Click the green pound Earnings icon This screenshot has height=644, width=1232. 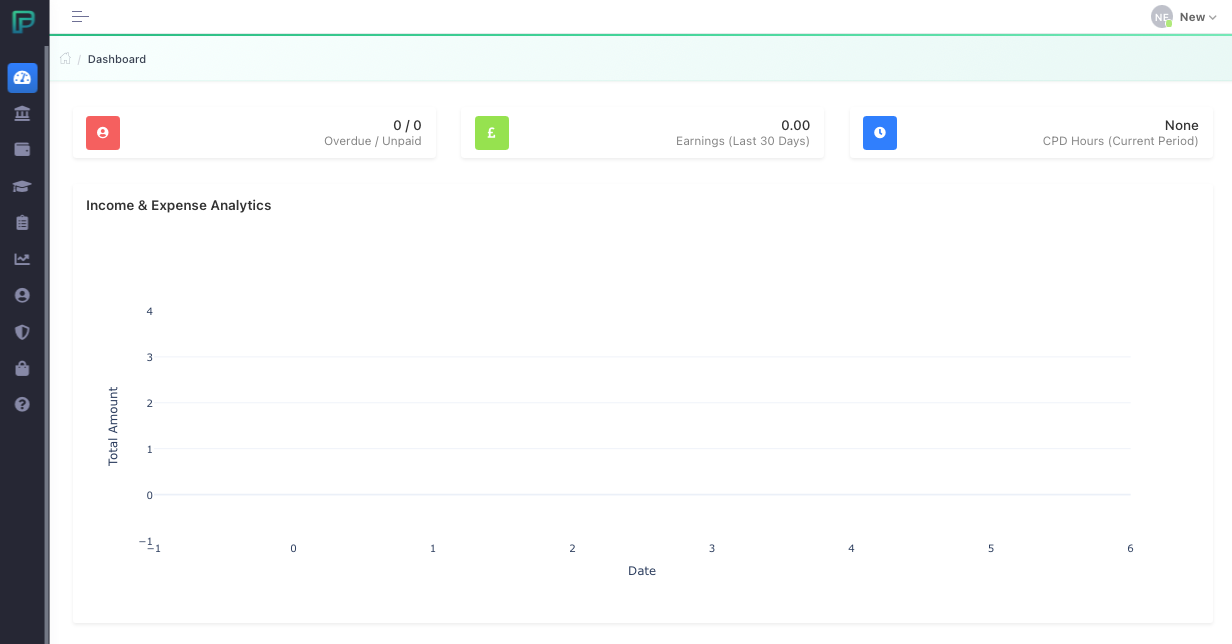(x=491, y=133)
